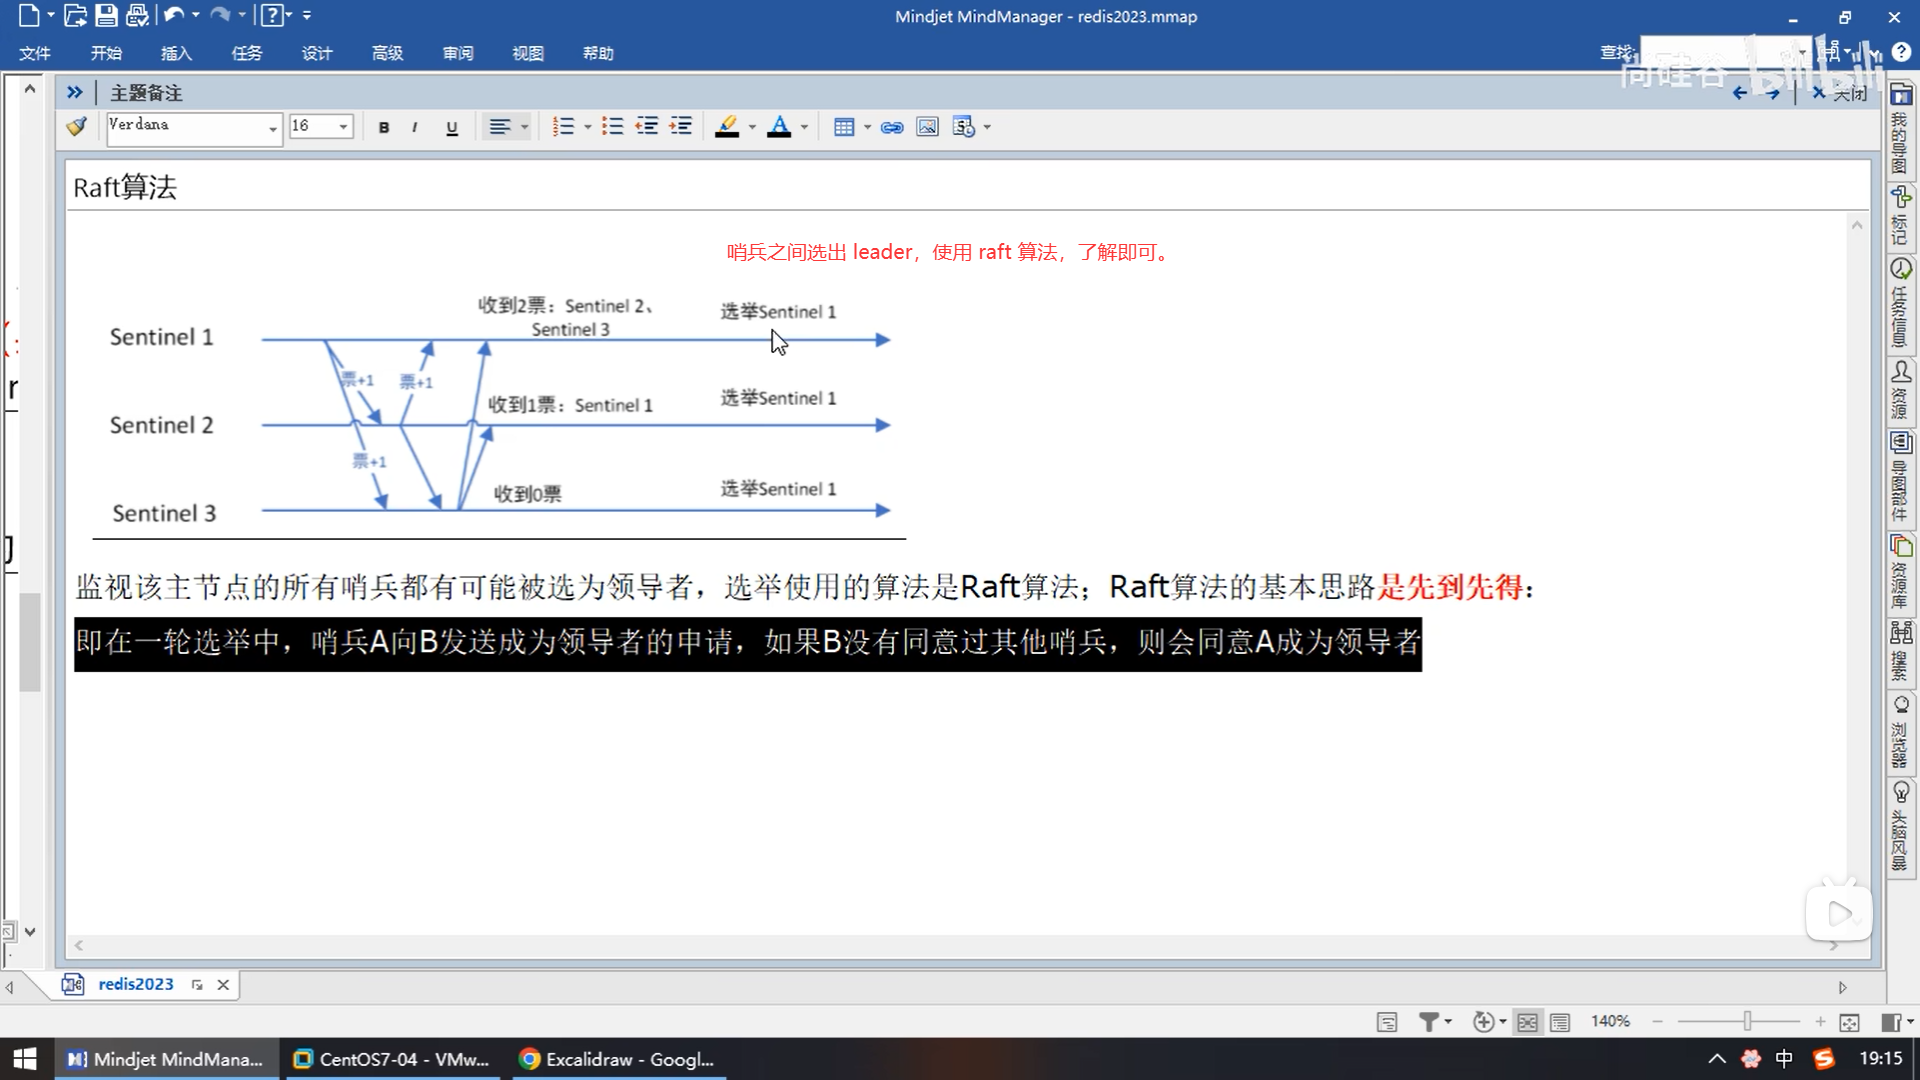Select the redis2023 document tab

pos(135,984)
